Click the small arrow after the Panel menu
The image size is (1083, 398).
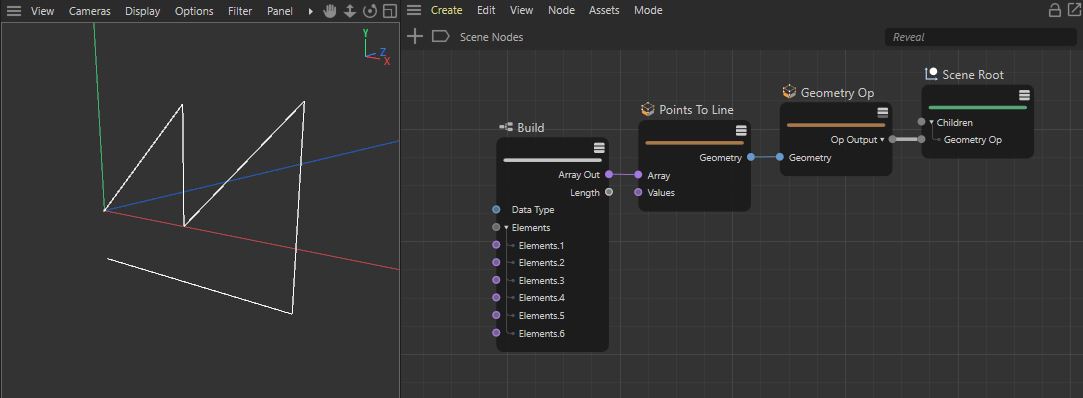click(310, 11)
